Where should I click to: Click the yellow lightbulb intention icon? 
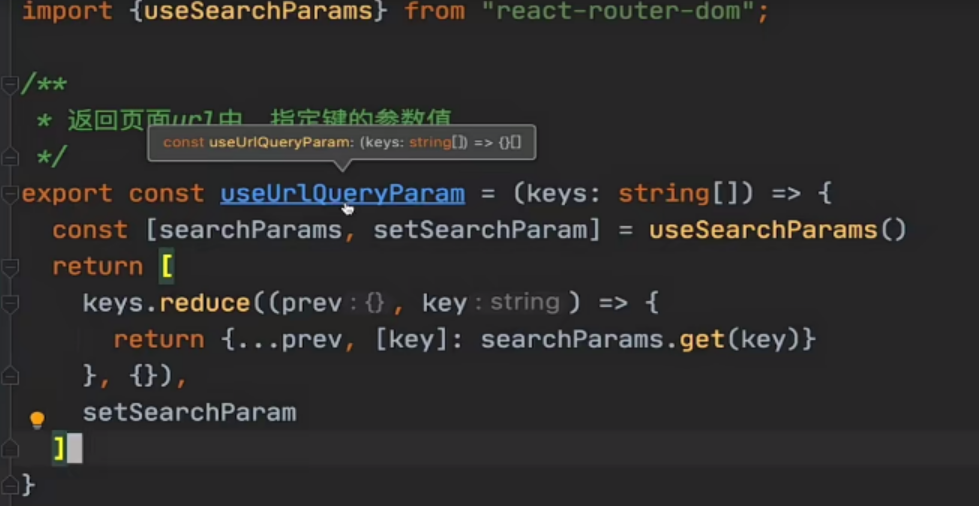click(37, 420)
